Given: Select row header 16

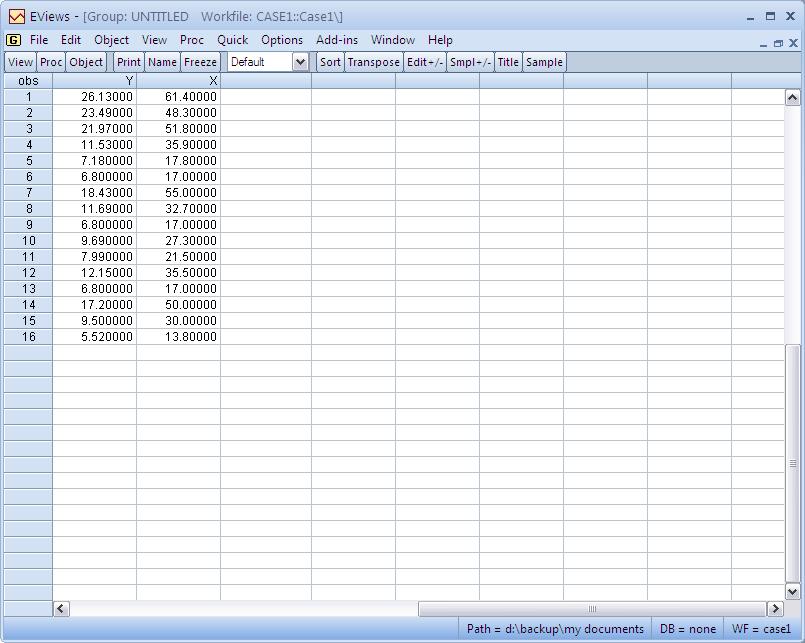Looking at the screenshot, I should (28, 336).
